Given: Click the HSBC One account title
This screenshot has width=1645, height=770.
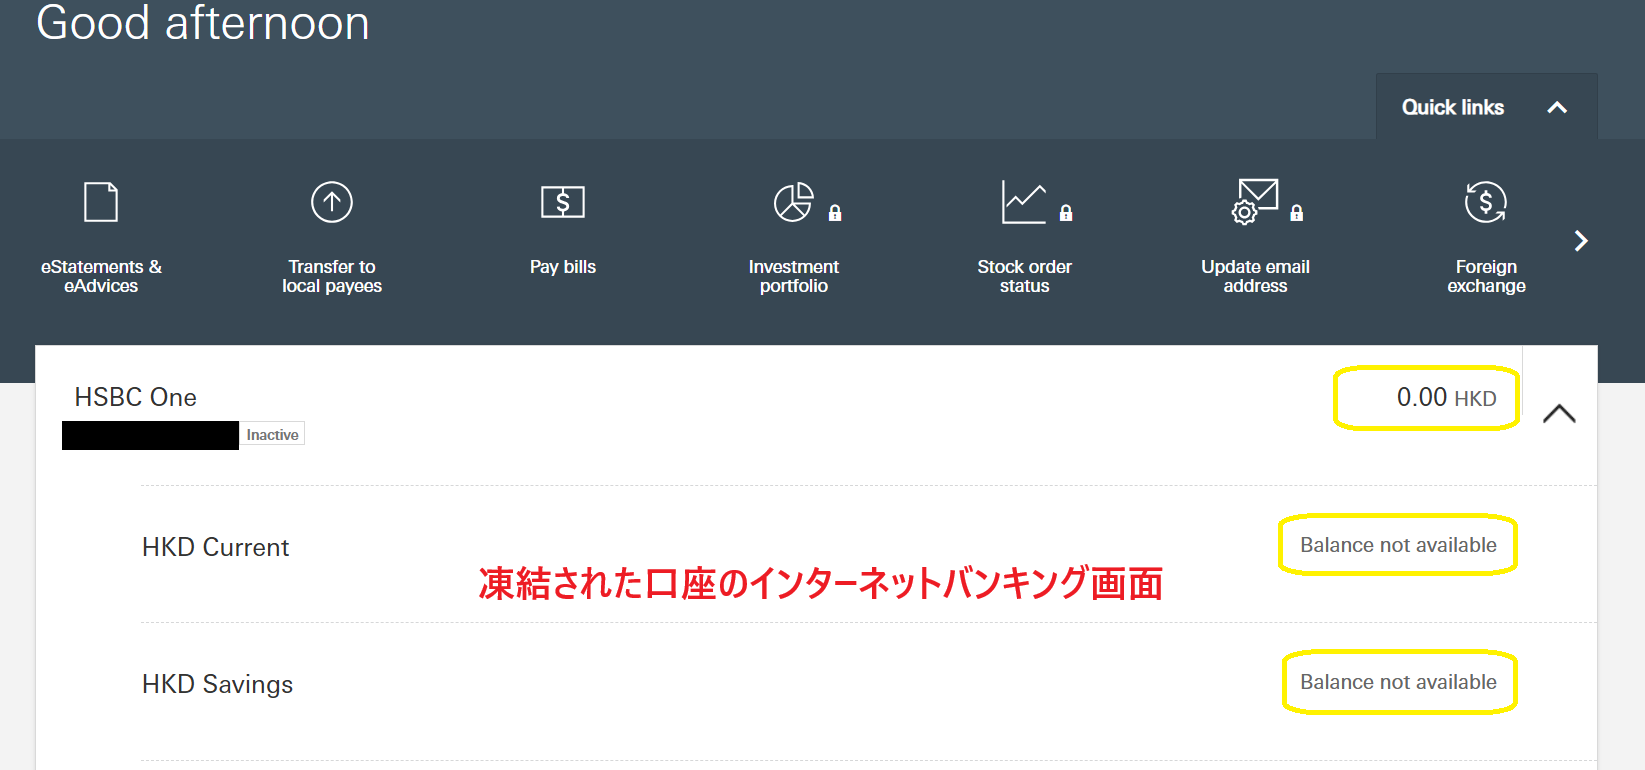Looking at the screenshot, I should point(136,397).
